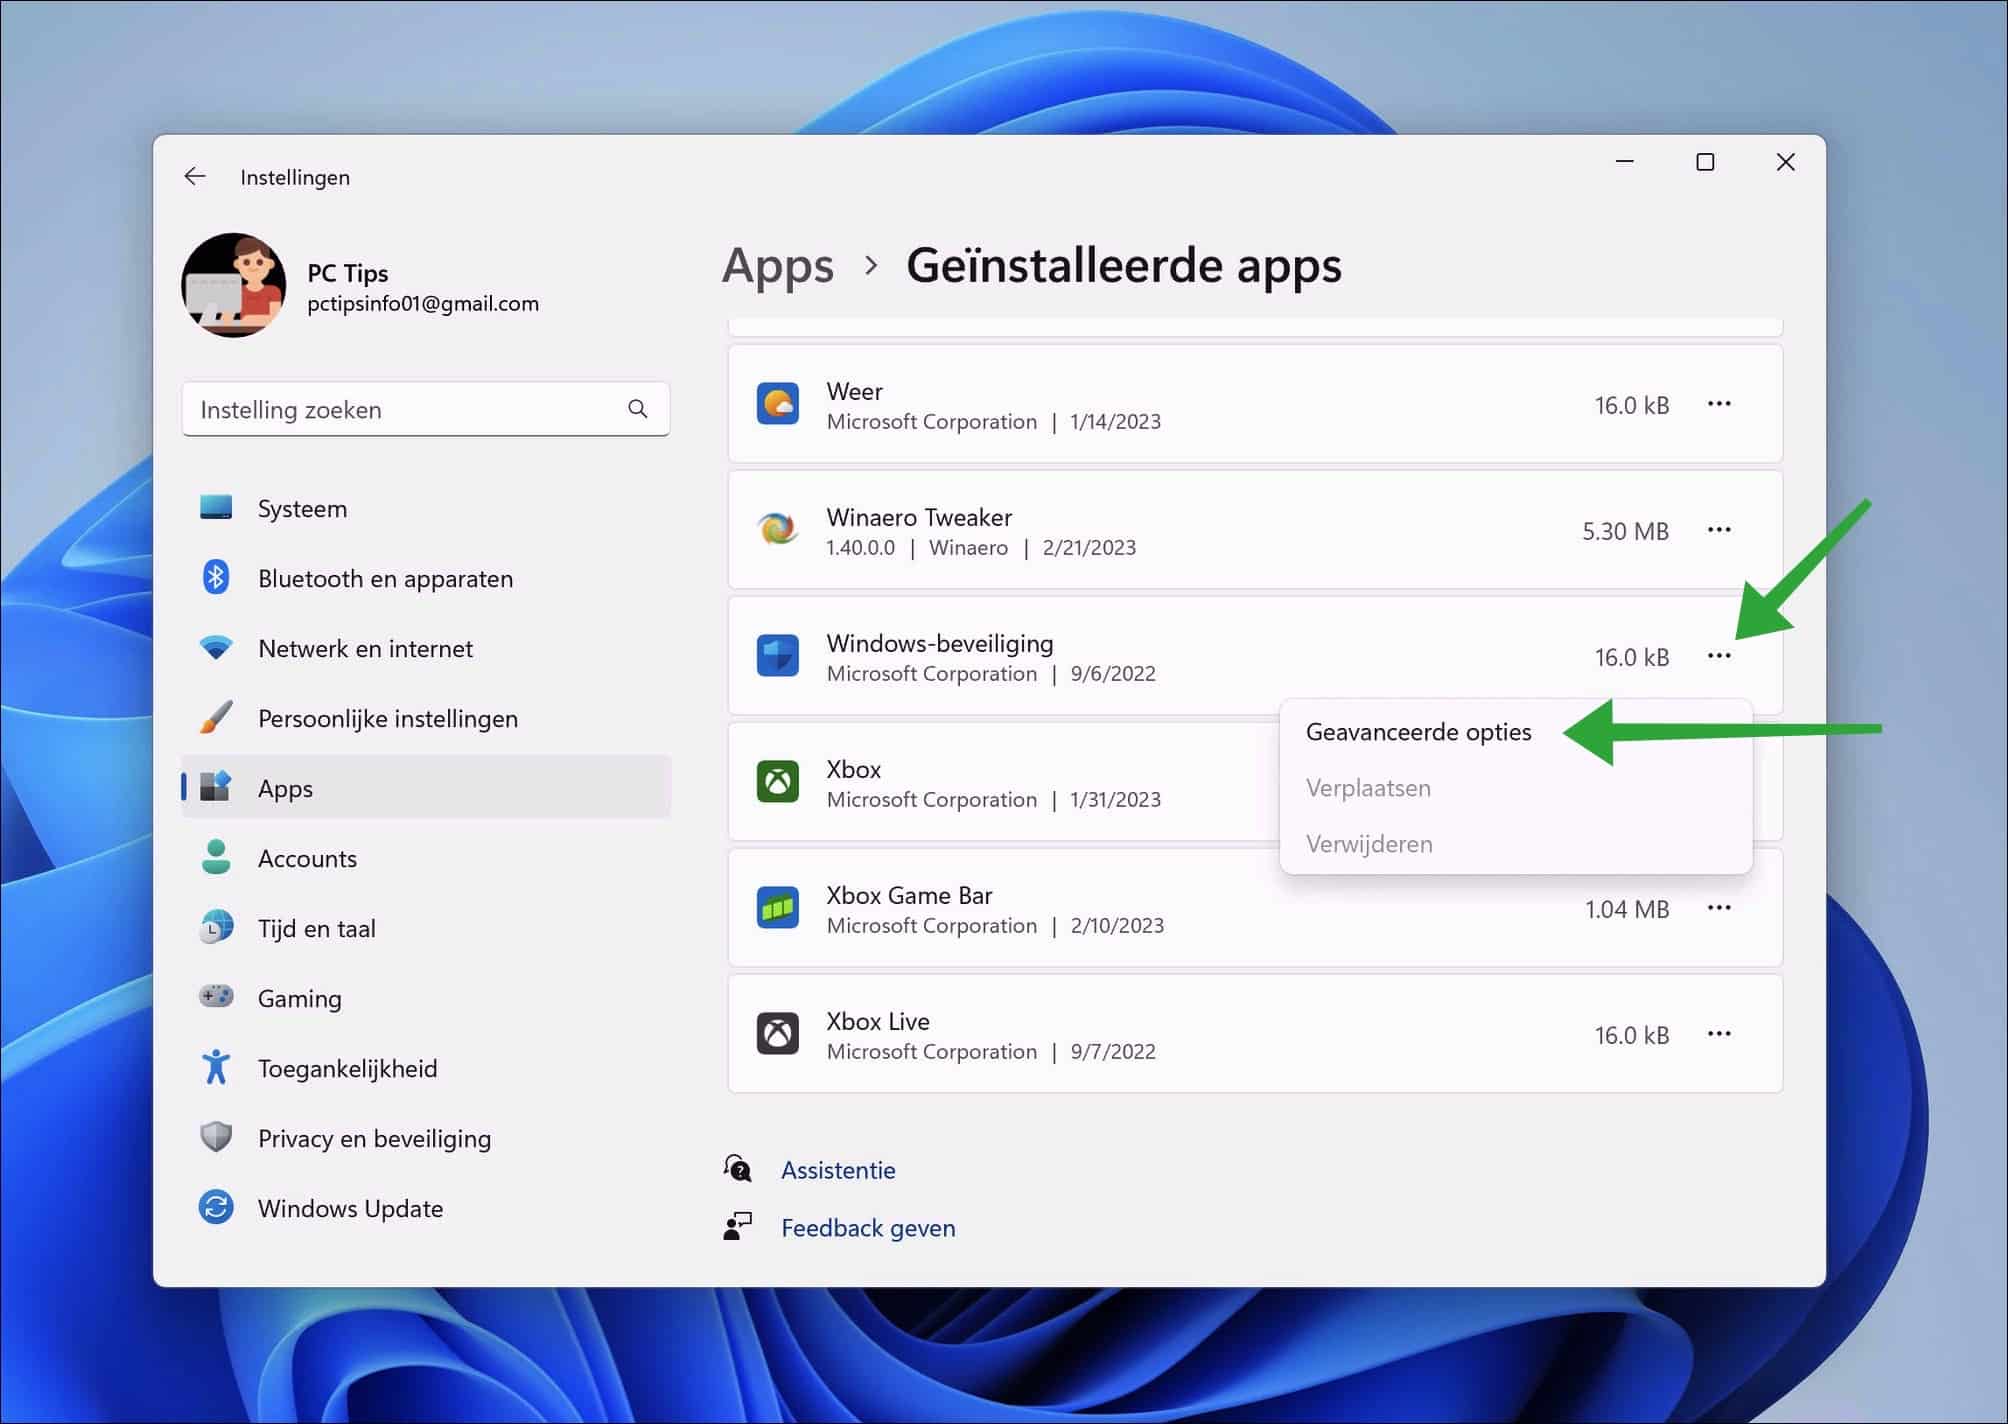Open Systeem settings category
Screen dimensions: 2008x1424
[x=426, y=508]
